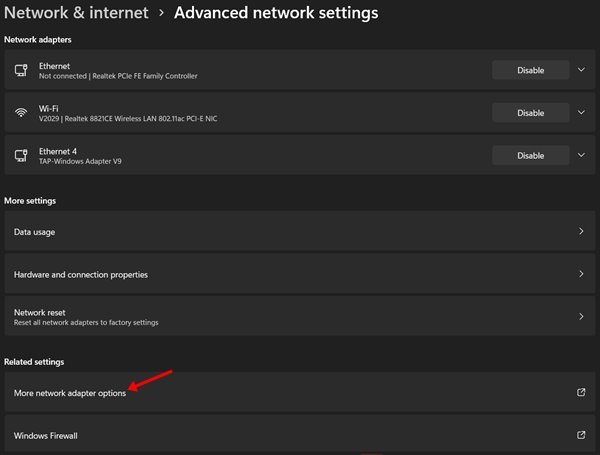Image resolution: width=600 pixels, height=455 pixels.
Task: Go back to Network & internet breadcrumb
Action: pyautogui.click(x=76, y=13)
